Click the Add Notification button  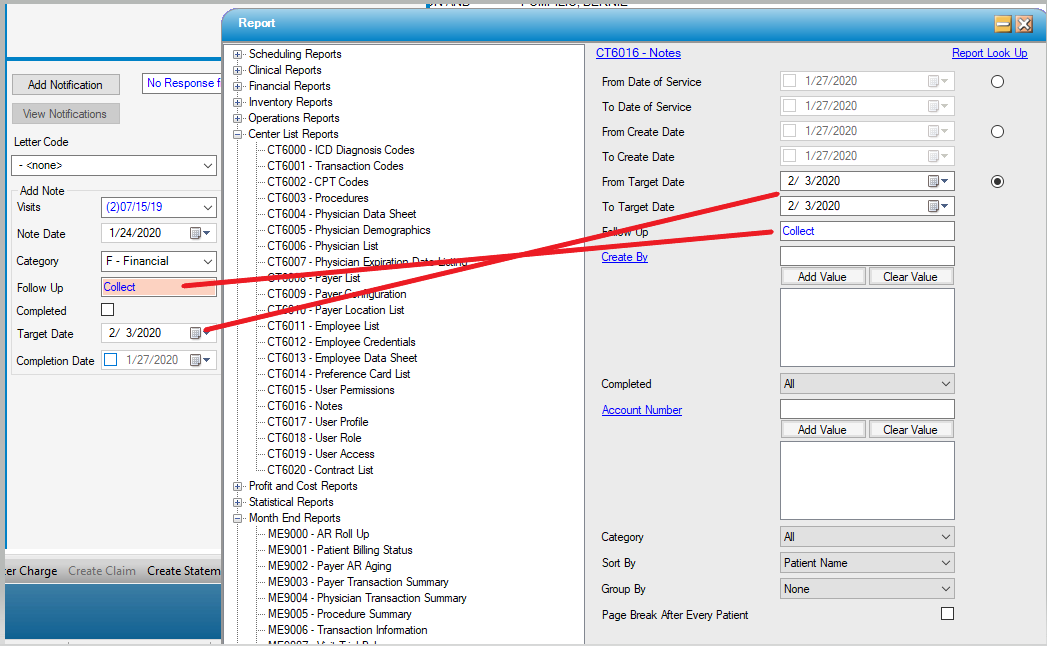click(x=65, y=85)
